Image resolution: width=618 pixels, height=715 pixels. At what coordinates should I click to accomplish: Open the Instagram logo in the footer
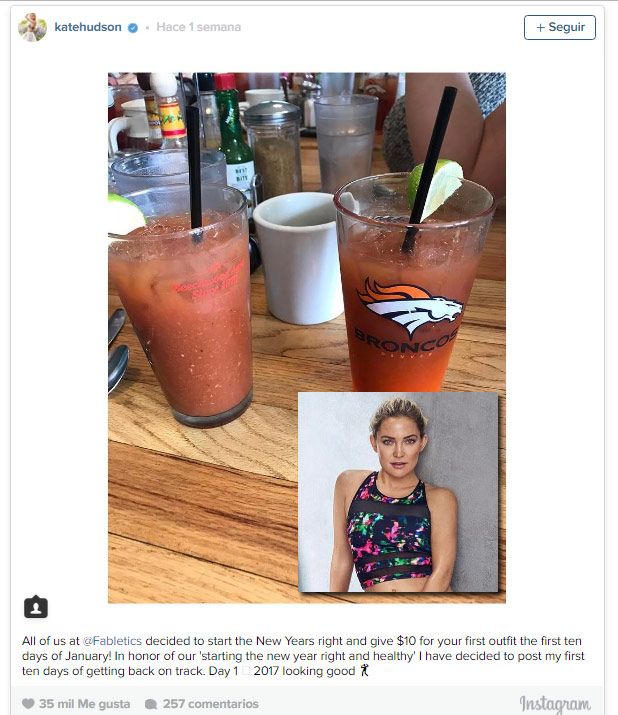click(x=555, y=704)
